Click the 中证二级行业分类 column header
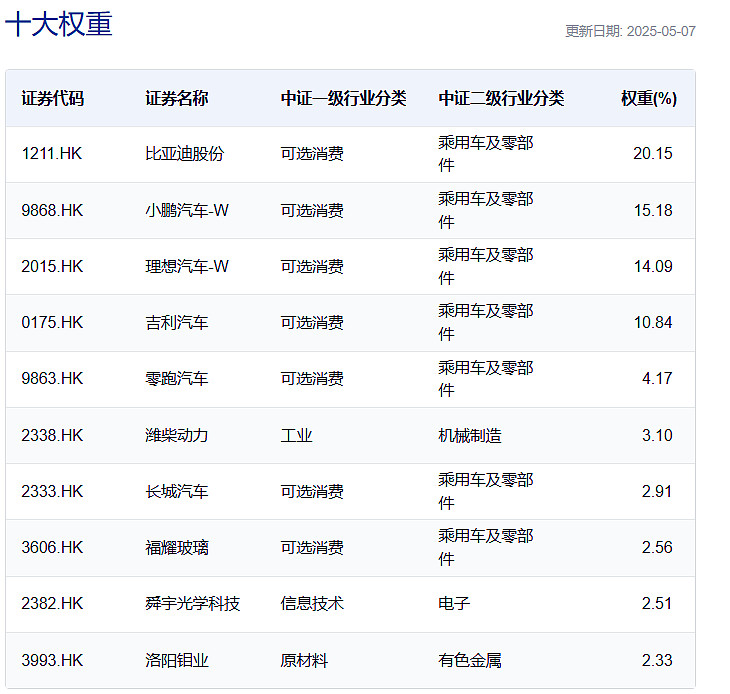This screenshot has height=694, width=730. (501, 98)
